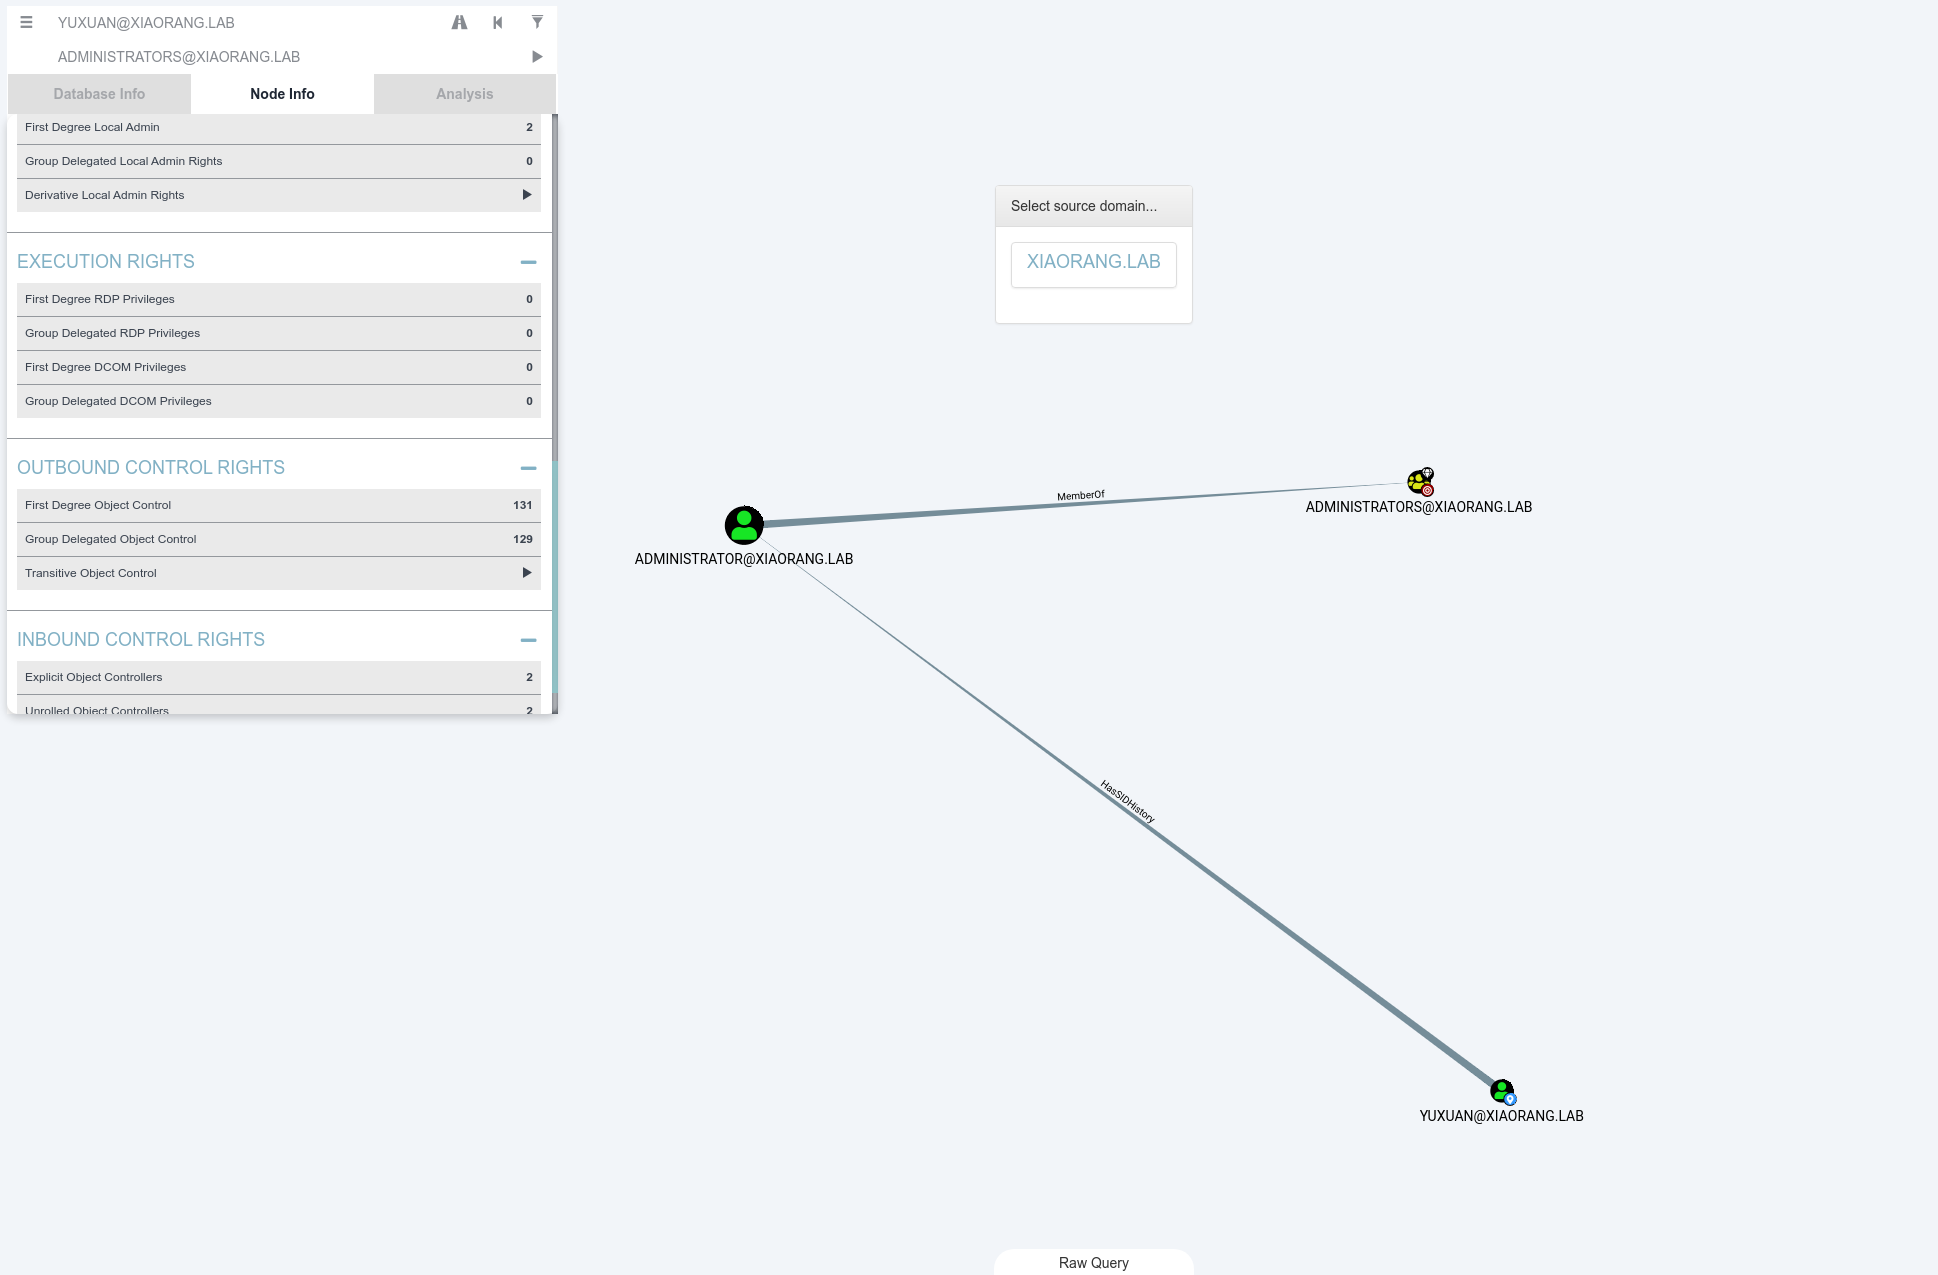Viewport: 1938px width, 1275px height.
Task: Switch to the Analysis tab
Action: click(x=464, y=94)
